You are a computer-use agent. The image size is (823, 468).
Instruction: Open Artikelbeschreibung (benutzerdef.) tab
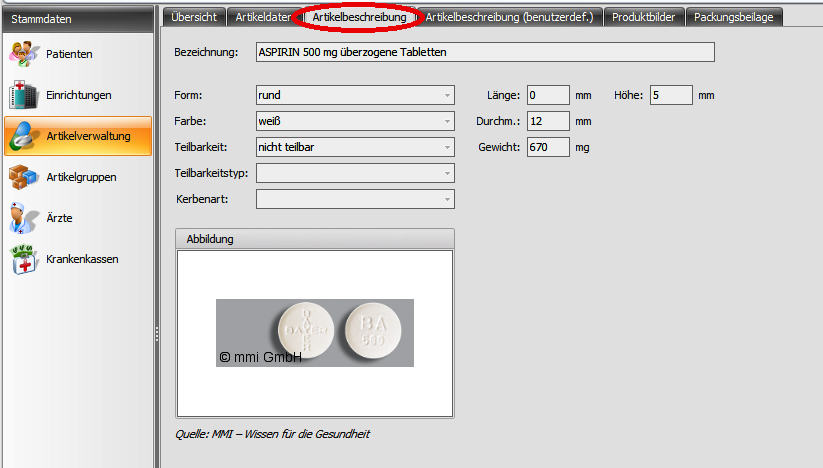click(x=509, y=17)
